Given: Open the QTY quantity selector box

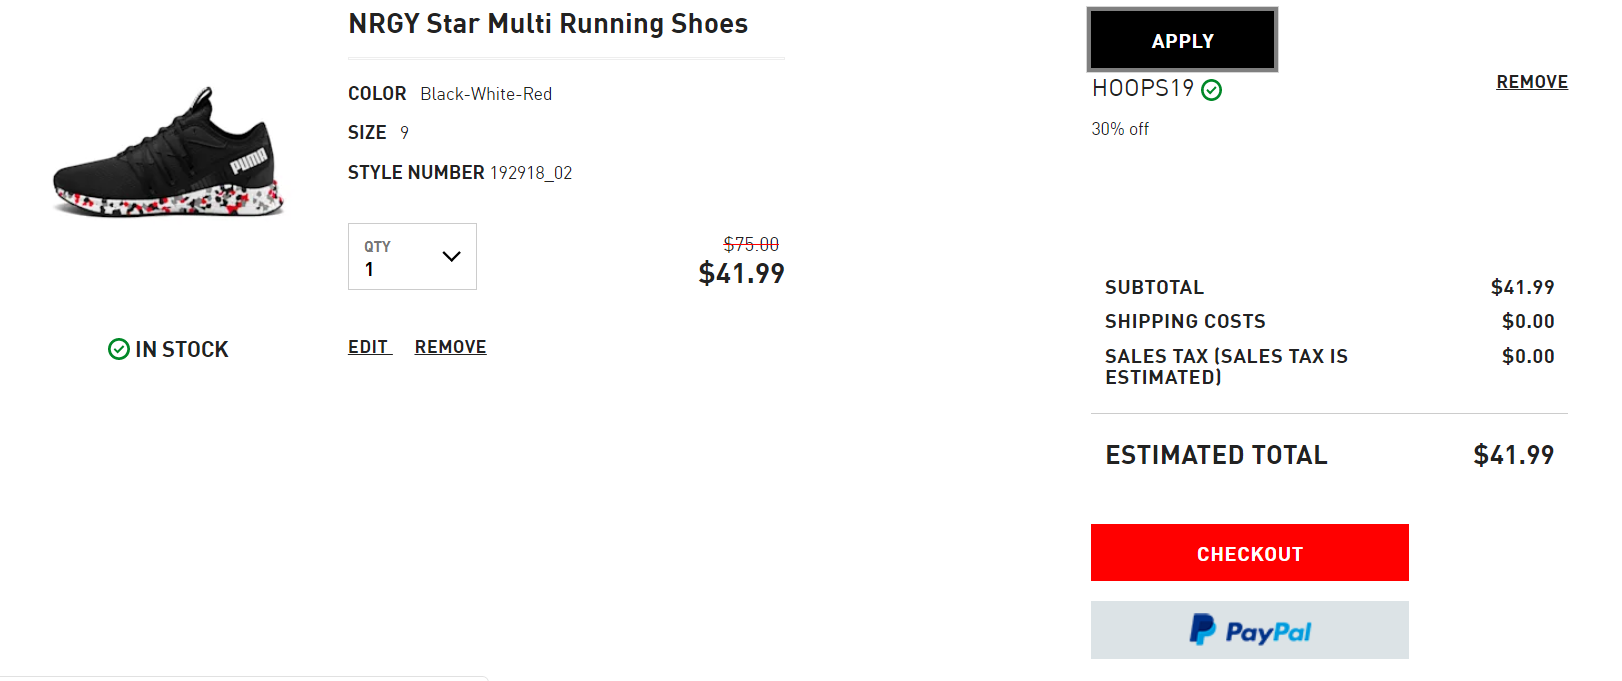Looking at the screenshot, I should point(412,257).
